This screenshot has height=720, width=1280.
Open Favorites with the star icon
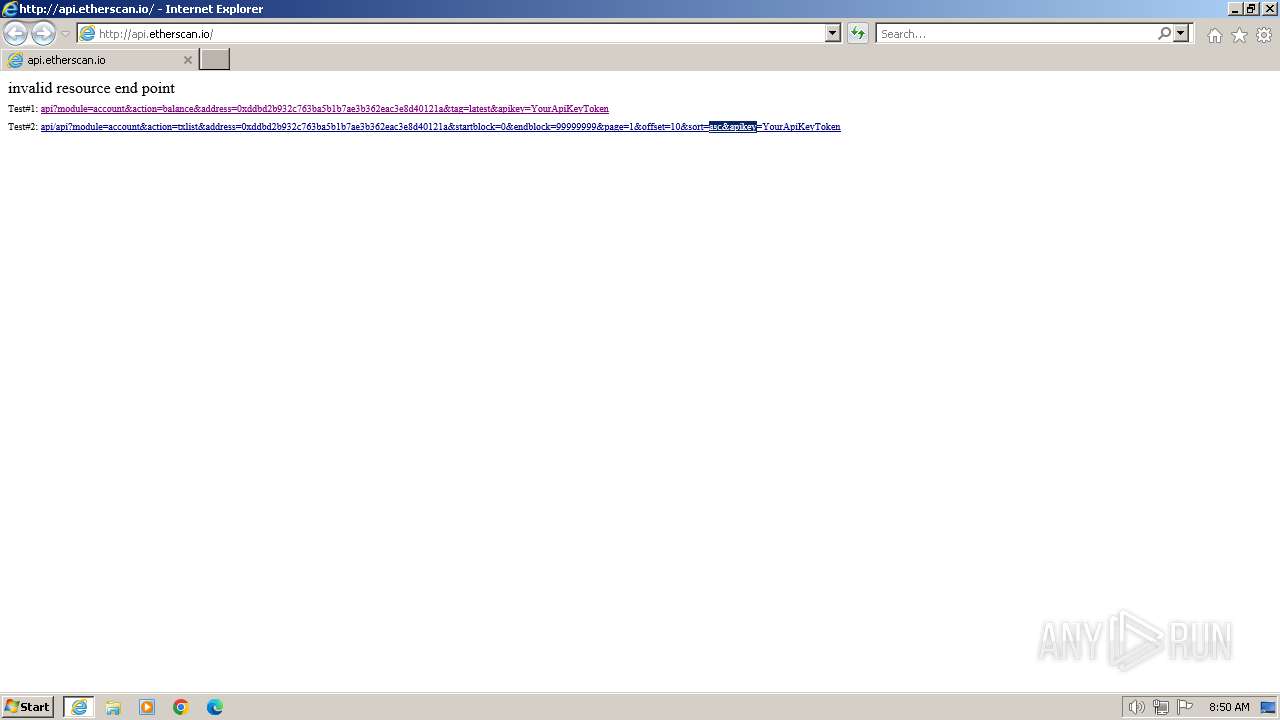pos(1239,35)
